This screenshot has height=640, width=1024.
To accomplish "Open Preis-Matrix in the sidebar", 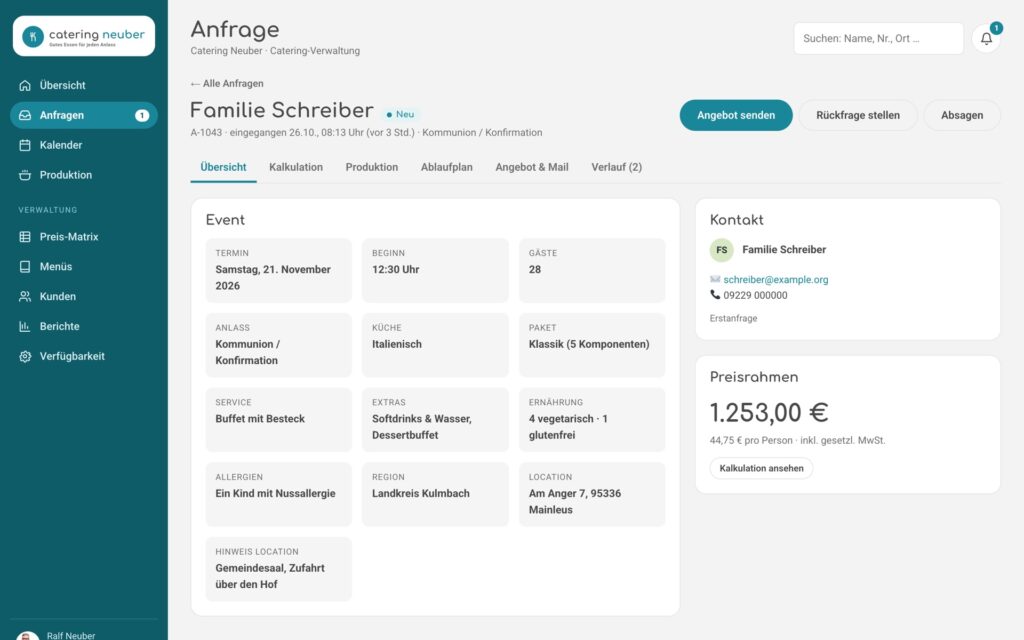I will [x=84, y=237].
